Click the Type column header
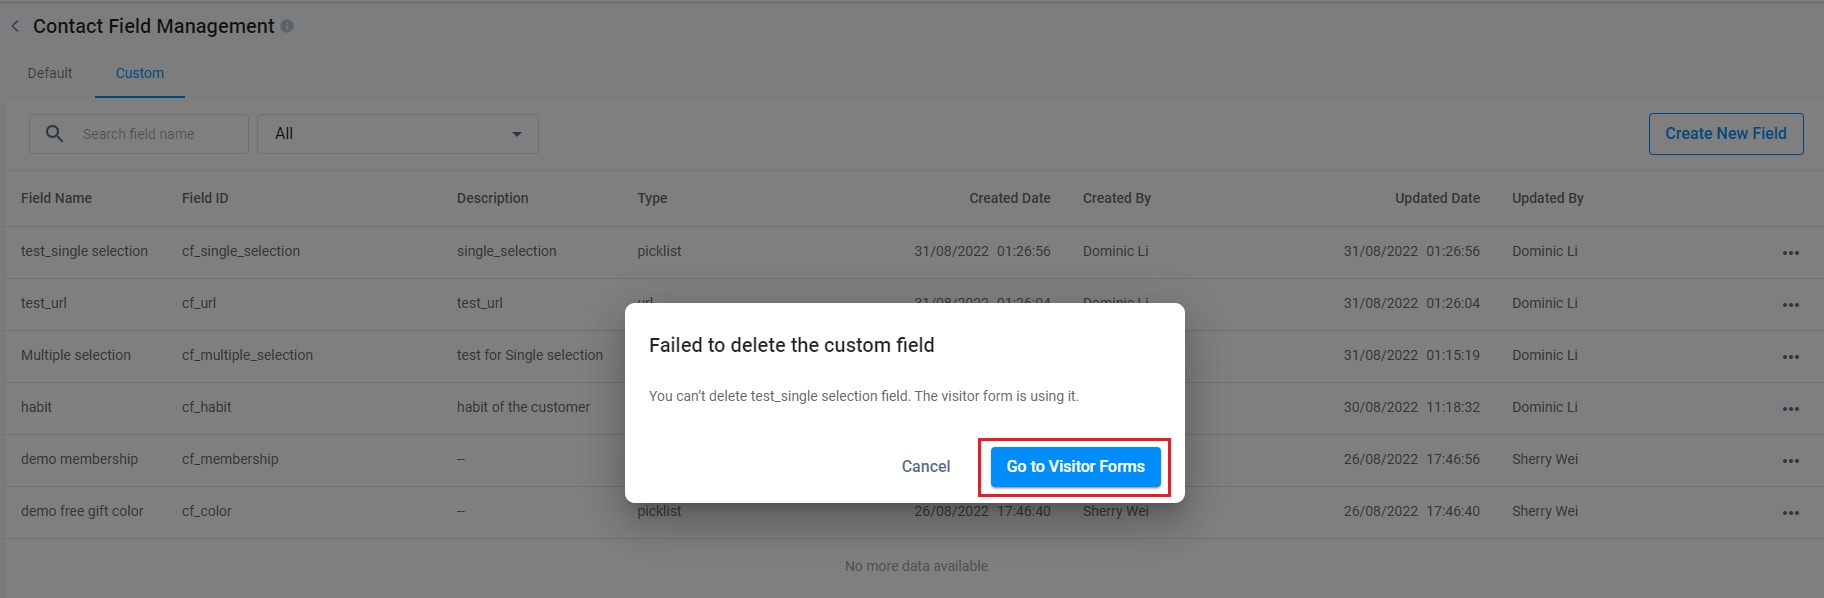 [652, 198]
